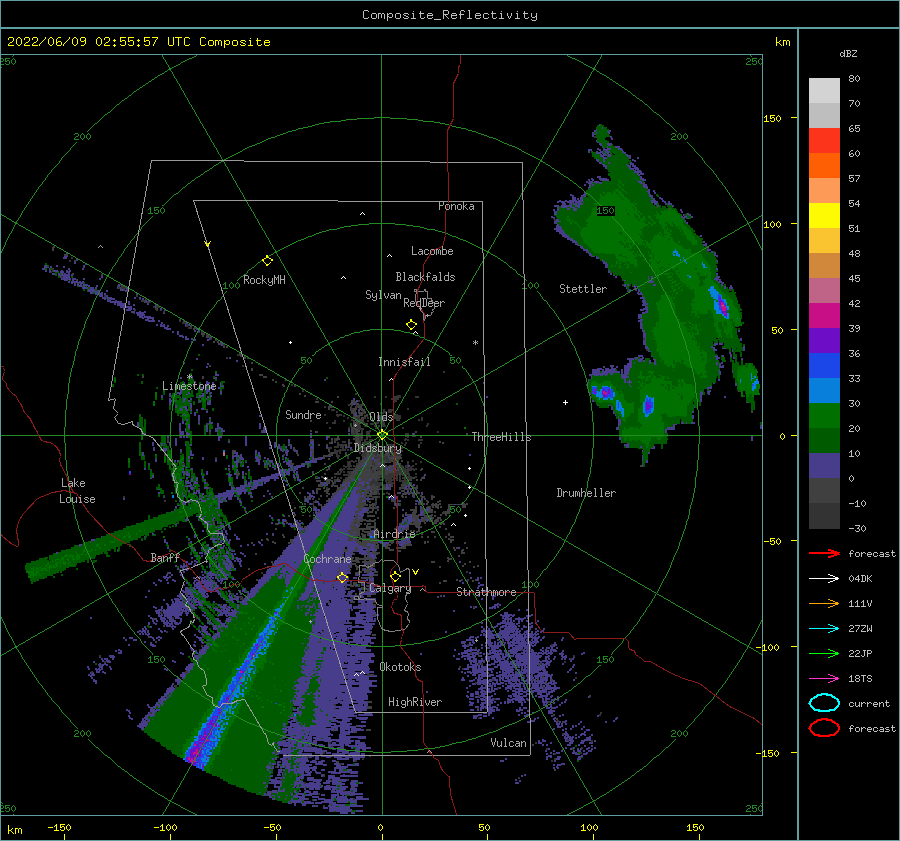Click the Stettler city label
Image resolution: width=900 pixels, height=841 pixels.
point(583,289)
